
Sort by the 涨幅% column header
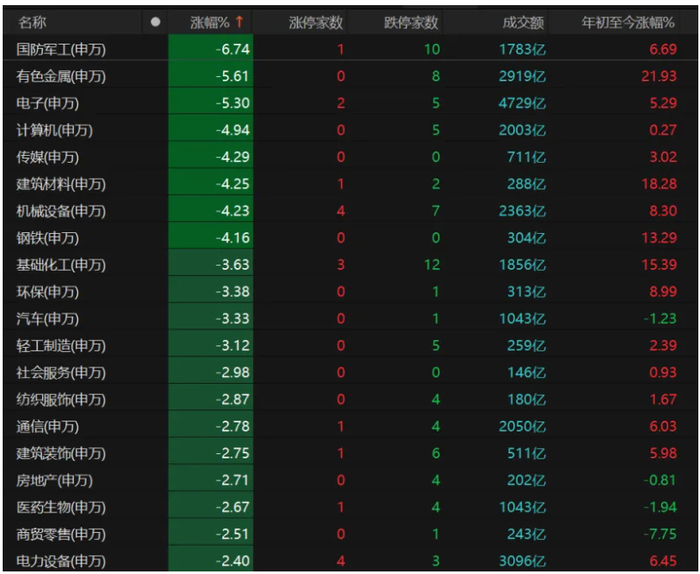point(210,22)
